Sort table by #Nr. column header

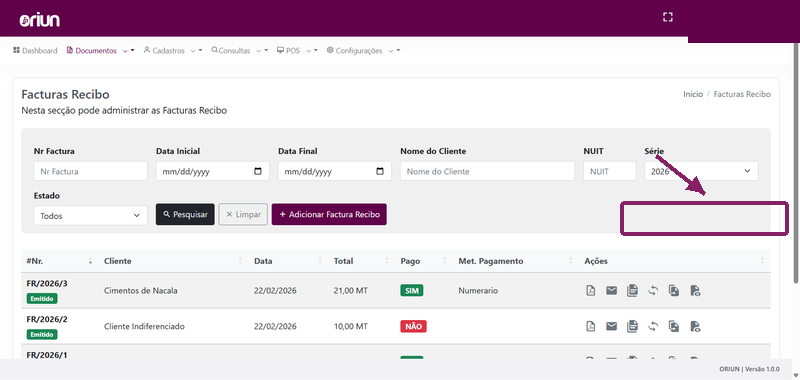(x=35, y=261)
